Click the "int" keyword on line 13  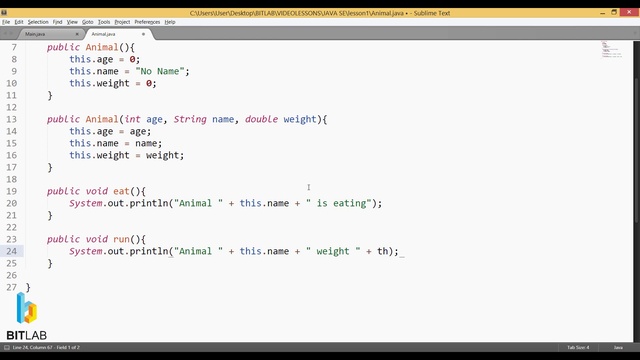point(132,119)
